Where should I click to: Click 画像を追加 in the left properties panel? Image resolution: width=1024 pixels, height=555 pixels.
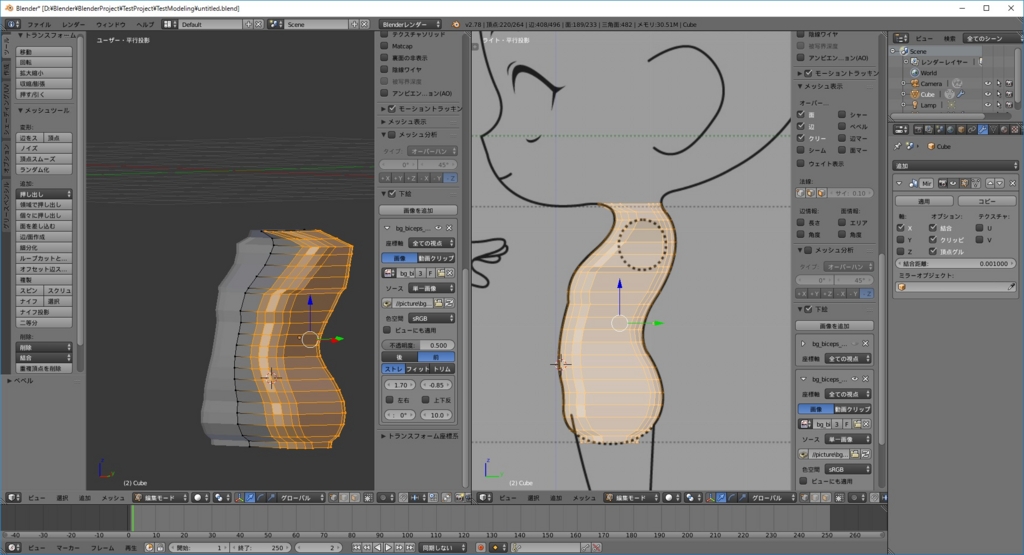[419, 210]
